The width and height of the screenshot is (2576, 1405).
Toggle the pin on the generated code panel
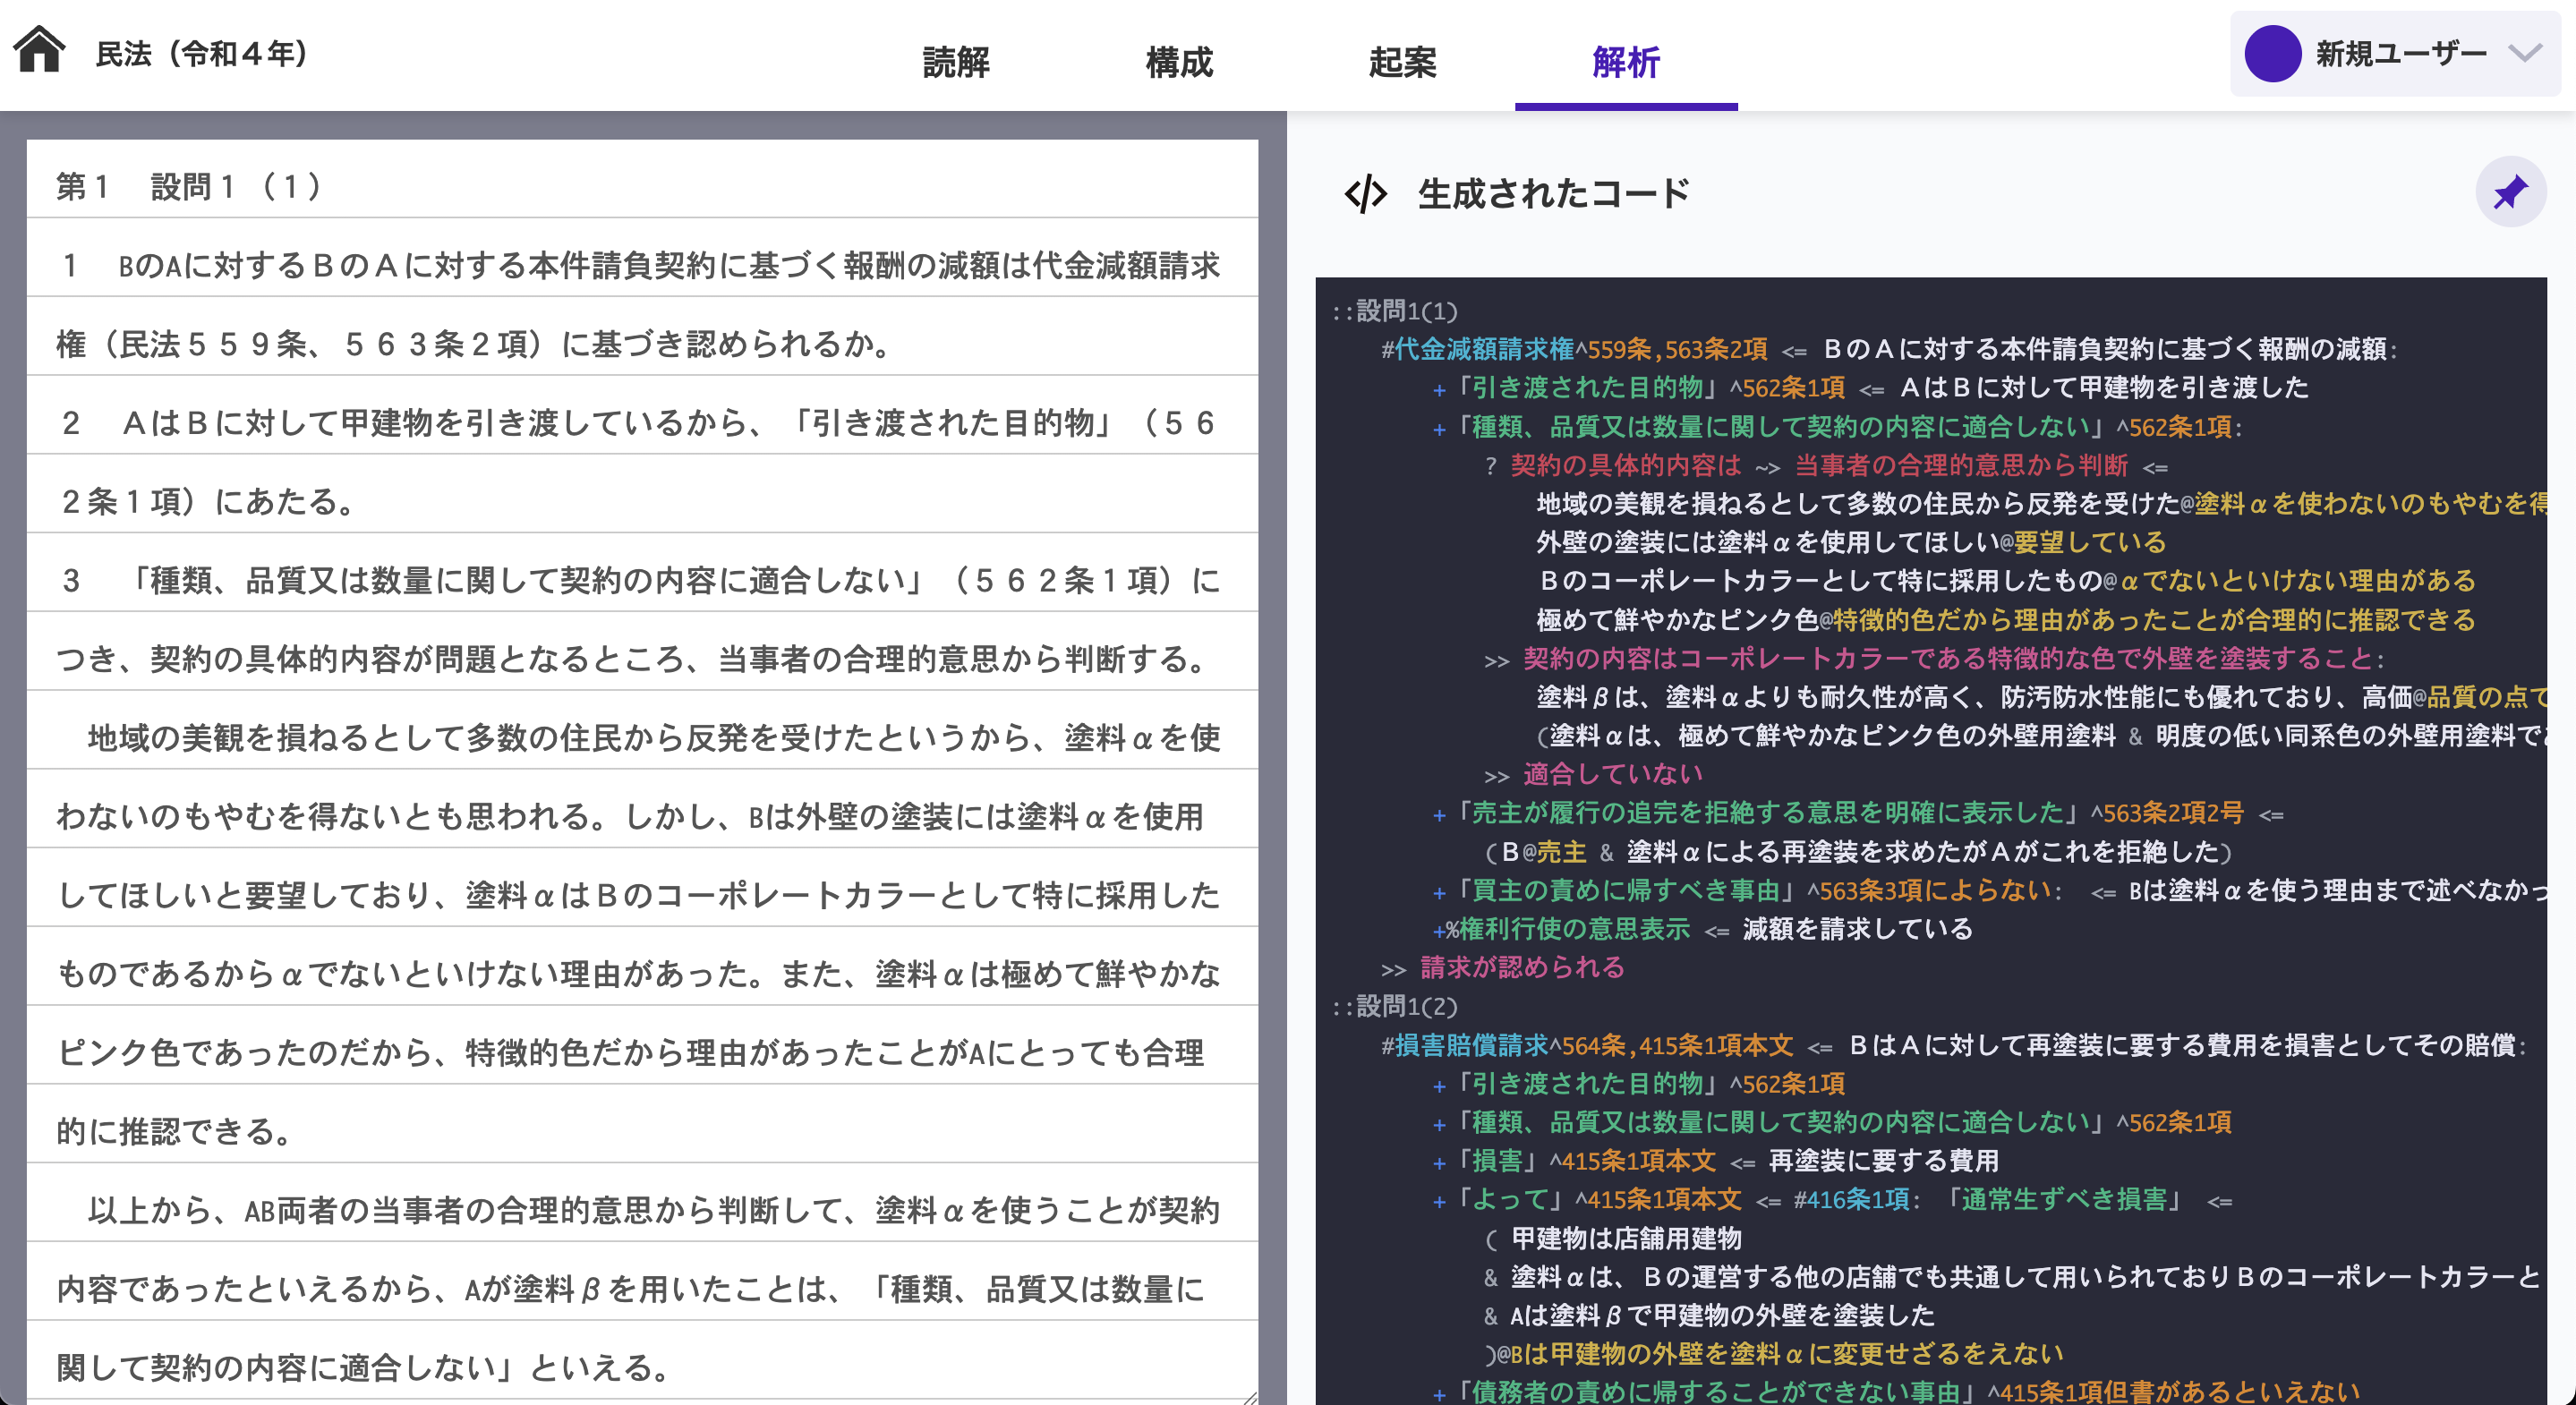pyautogui.click(x=2511, y=190)
